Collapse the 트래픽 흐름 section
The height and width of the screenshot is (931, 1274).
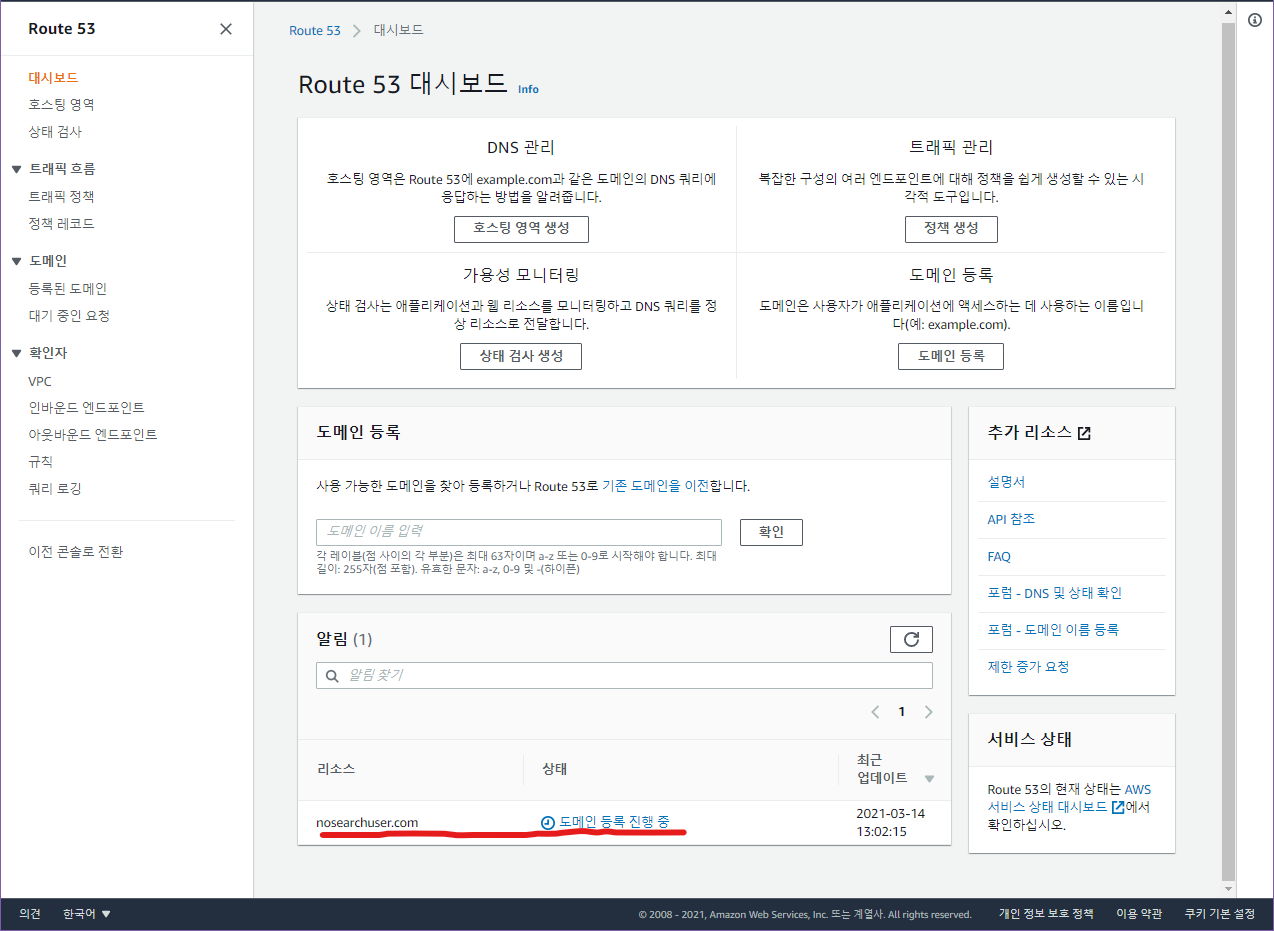pyautogui.click(x=17, y=169)
